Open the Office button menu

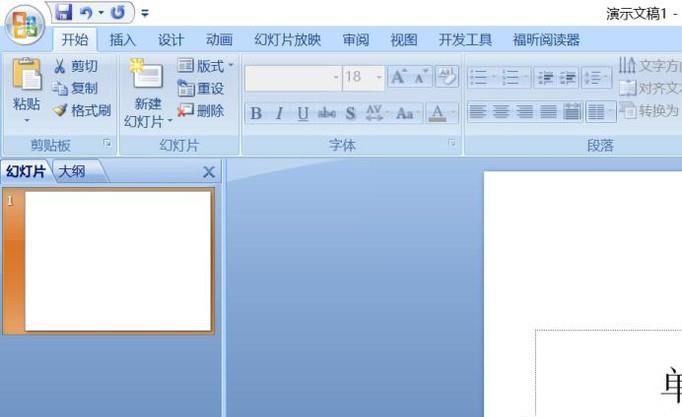(25, 25)
